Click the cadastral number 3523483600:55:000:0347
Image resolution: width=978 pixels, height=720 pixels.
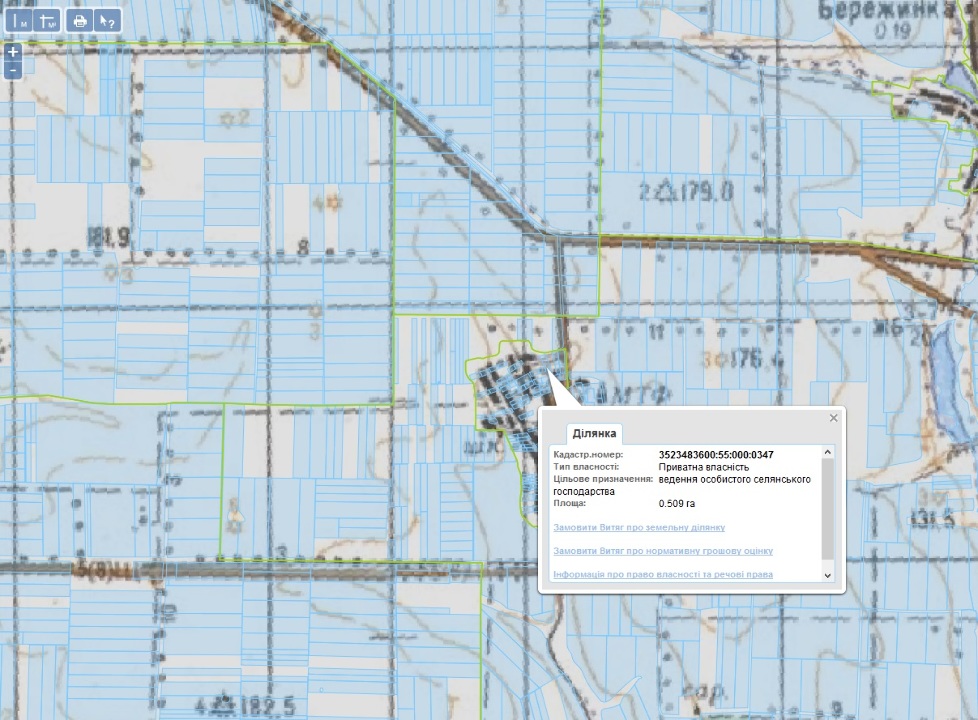[x=716, y=455]
